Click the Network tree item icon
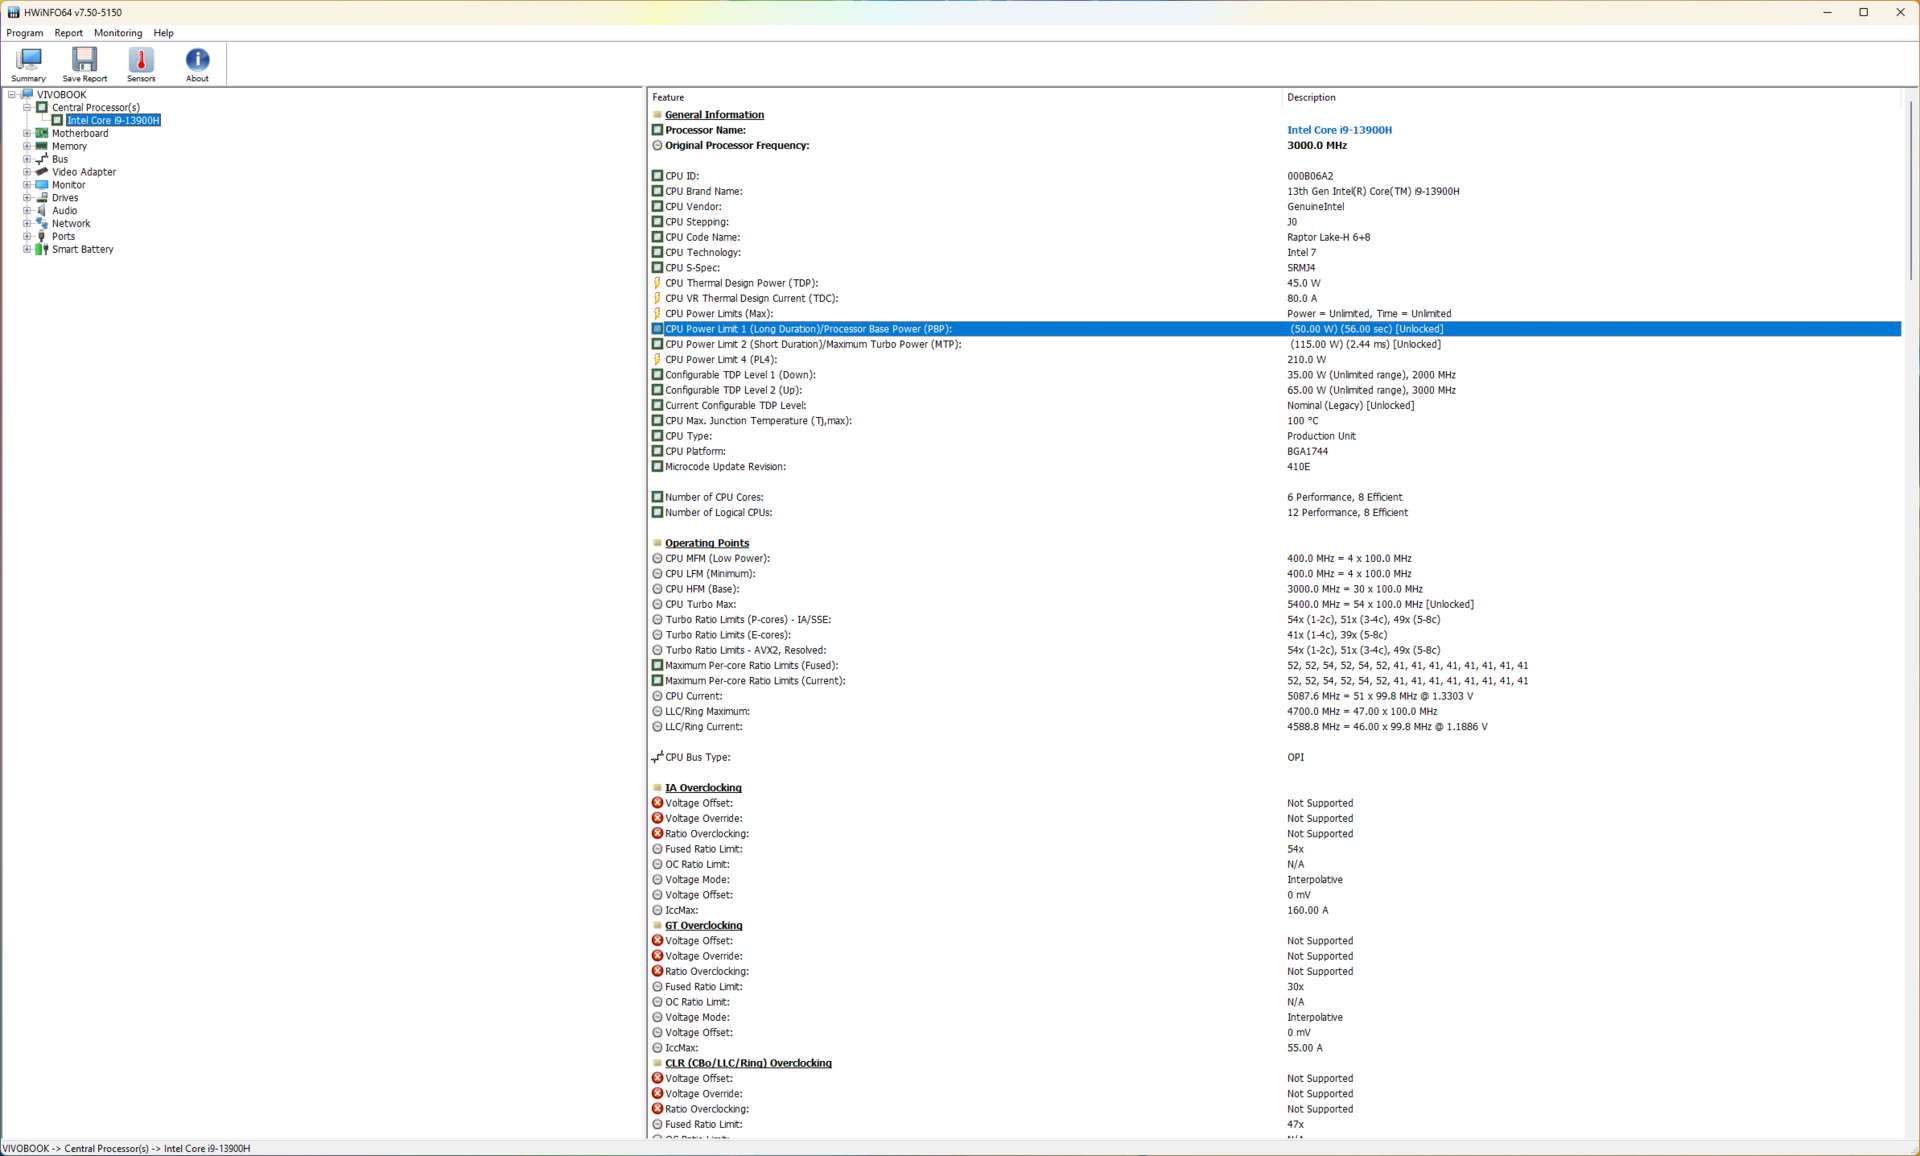This screenshot has height=1156, width=1920. (x=42, y=224)
